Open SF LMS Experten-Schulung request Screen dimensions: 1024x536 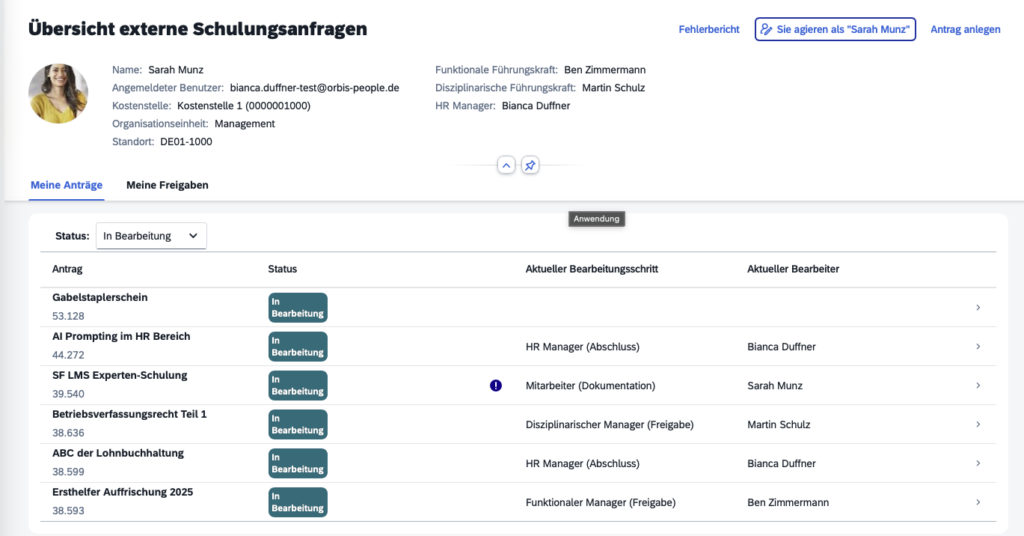pyautogui.click(x=119, y=376)
